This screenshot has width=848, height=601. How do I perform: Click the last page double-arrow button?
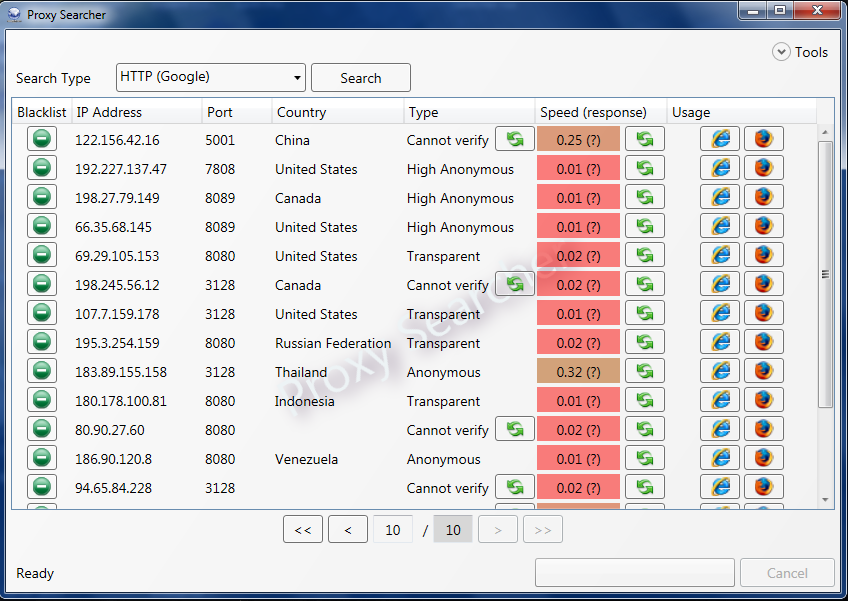coord(543,529)
